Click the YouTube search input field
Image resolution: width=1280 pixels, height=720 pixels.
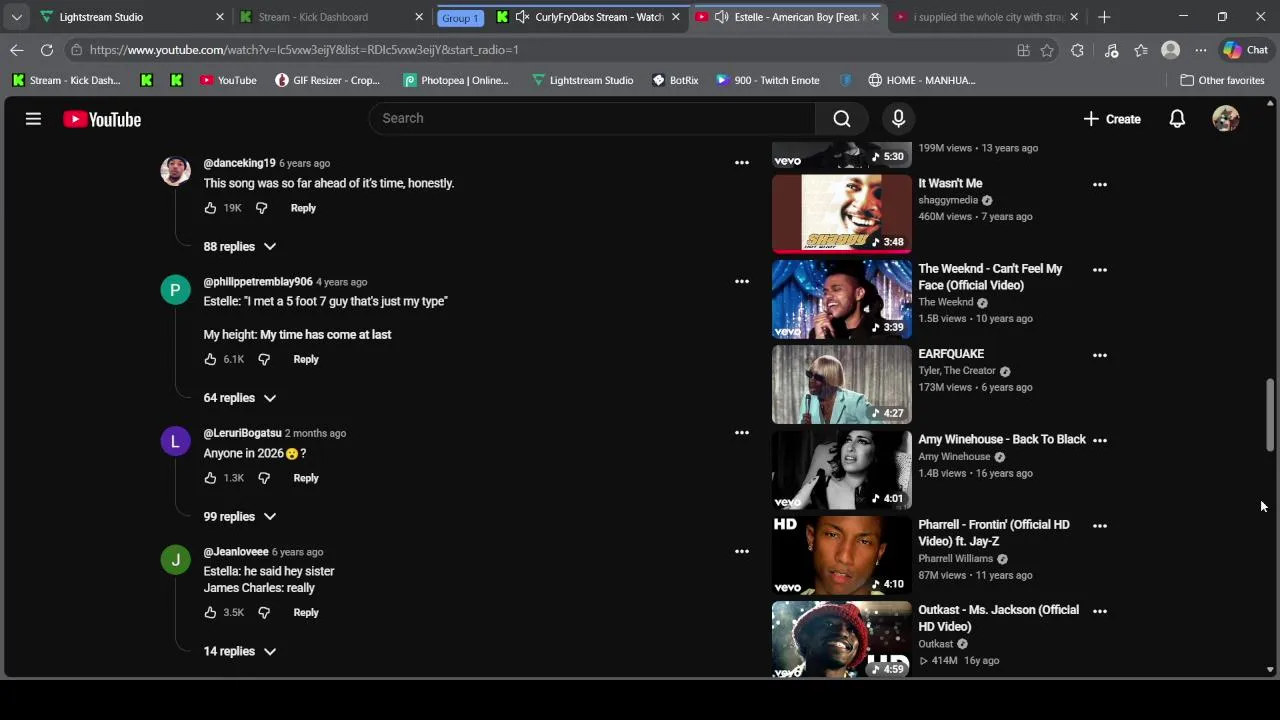592,118
